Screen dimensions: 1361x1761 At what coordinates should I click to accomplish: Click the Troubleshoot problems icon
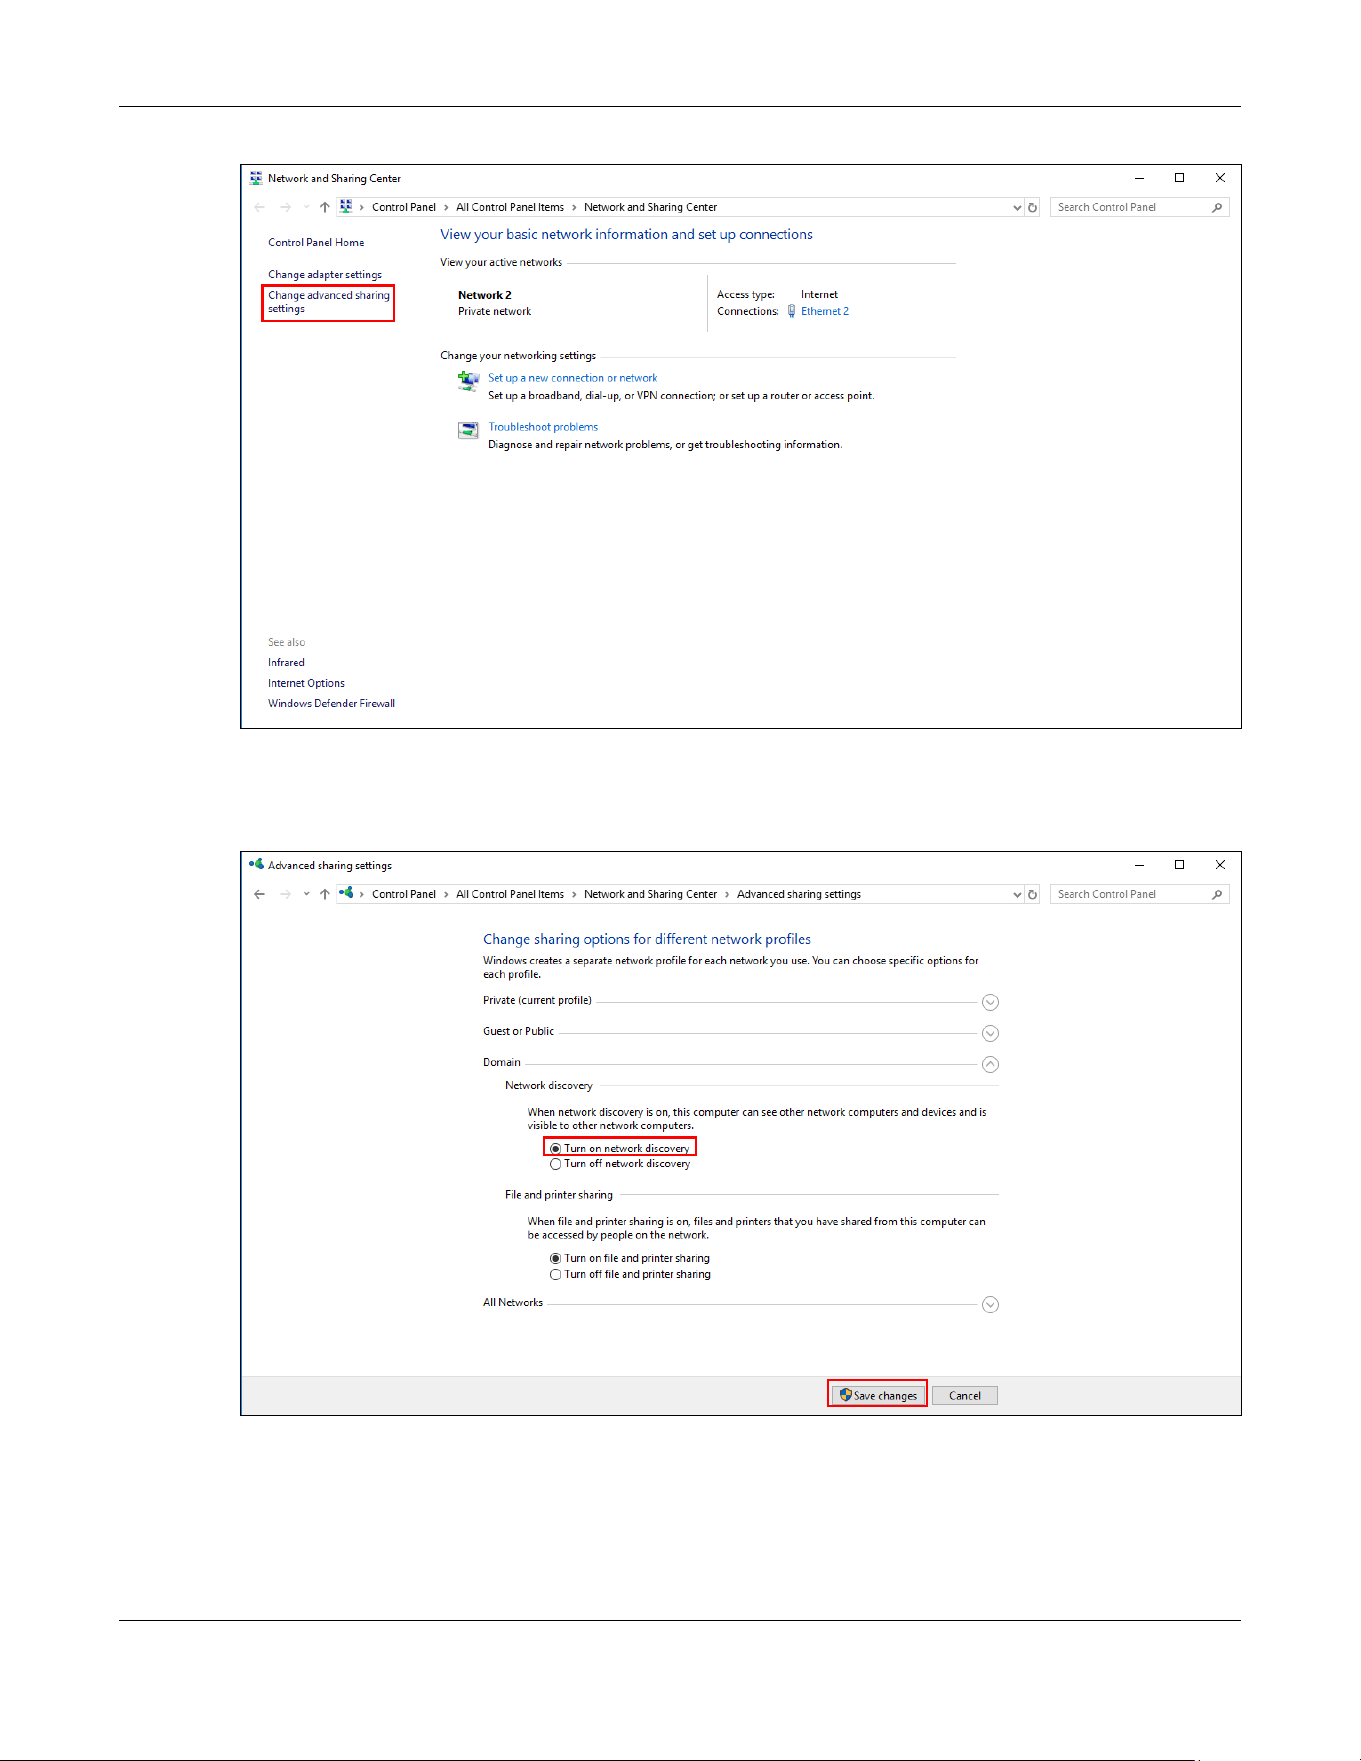click(x=468, y=430)
